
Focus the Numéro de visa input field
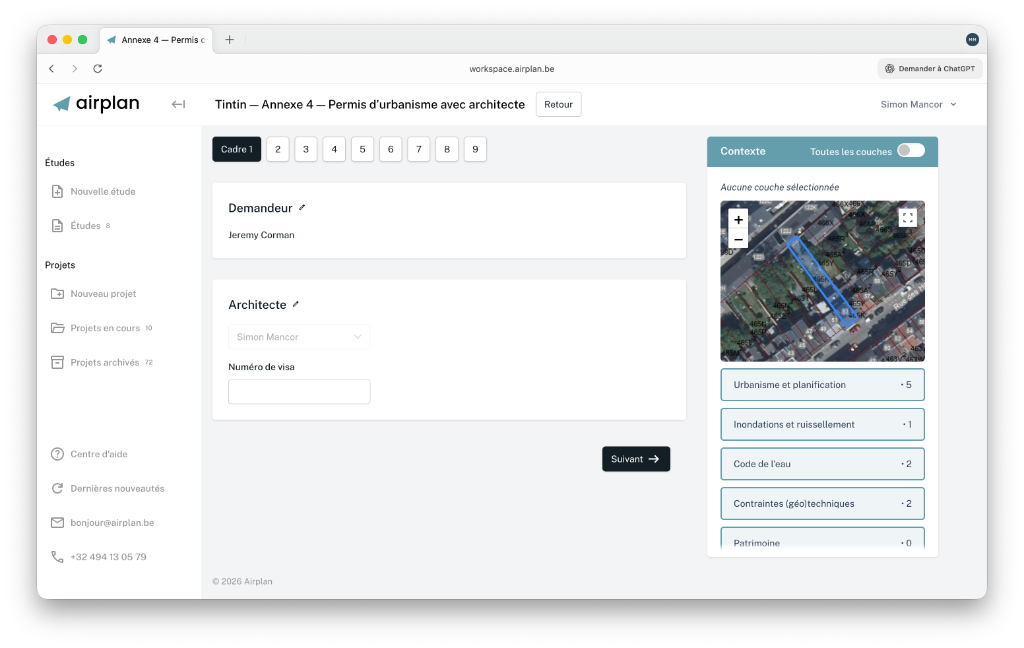point(299,391)
